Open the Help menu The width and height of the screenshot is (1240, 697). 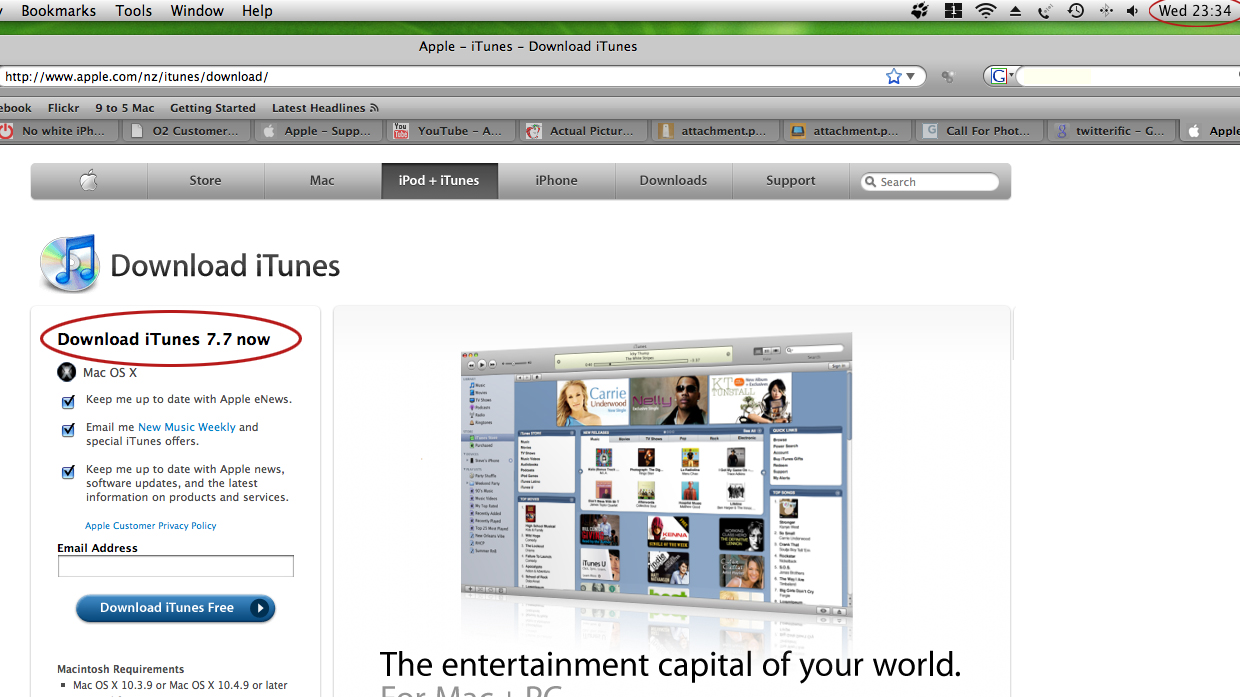click(x=257, y=11)
